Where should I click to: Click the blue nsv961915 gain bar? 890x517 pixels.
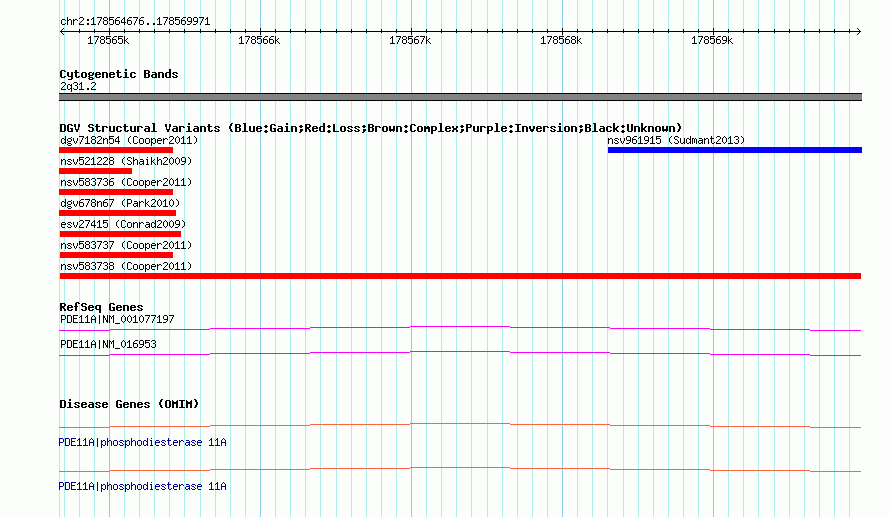point(734,150)
